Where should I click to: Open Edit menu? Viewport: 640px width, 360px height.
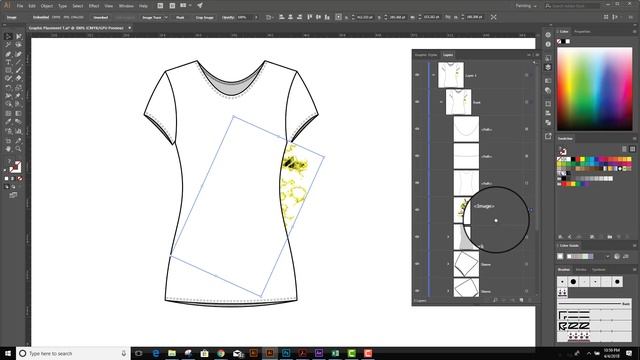[x=32, y=6]
